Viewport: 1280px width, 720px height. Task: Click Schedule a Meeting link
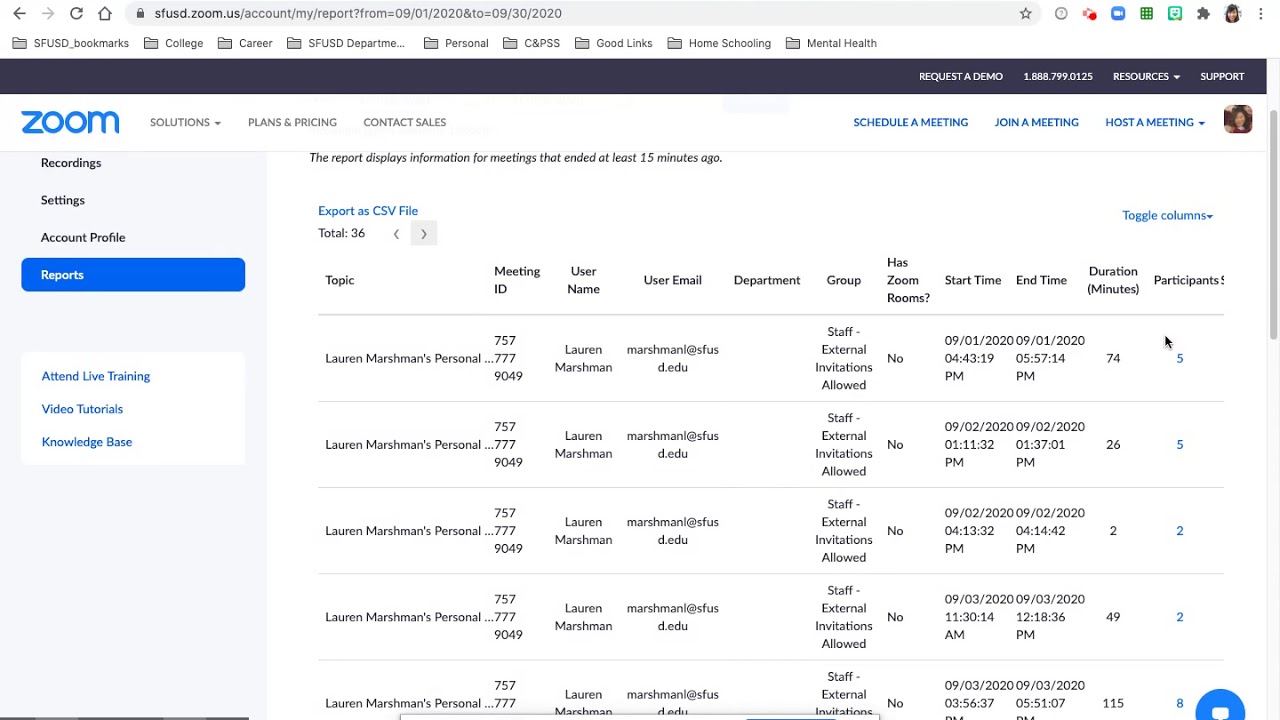click(910, 122)
